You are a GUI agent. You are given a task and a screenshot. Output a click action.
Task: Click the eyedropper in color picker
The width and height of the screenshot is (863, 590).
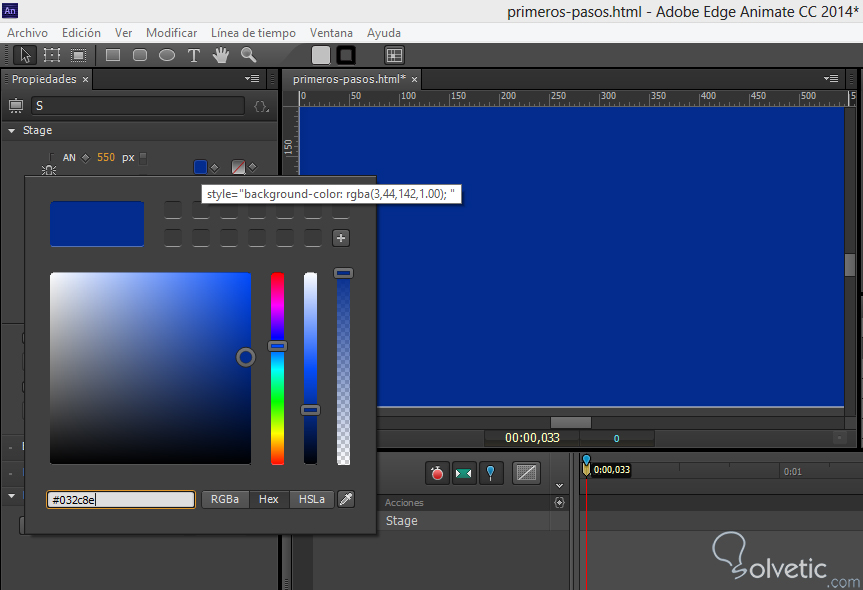click(346, 499)
